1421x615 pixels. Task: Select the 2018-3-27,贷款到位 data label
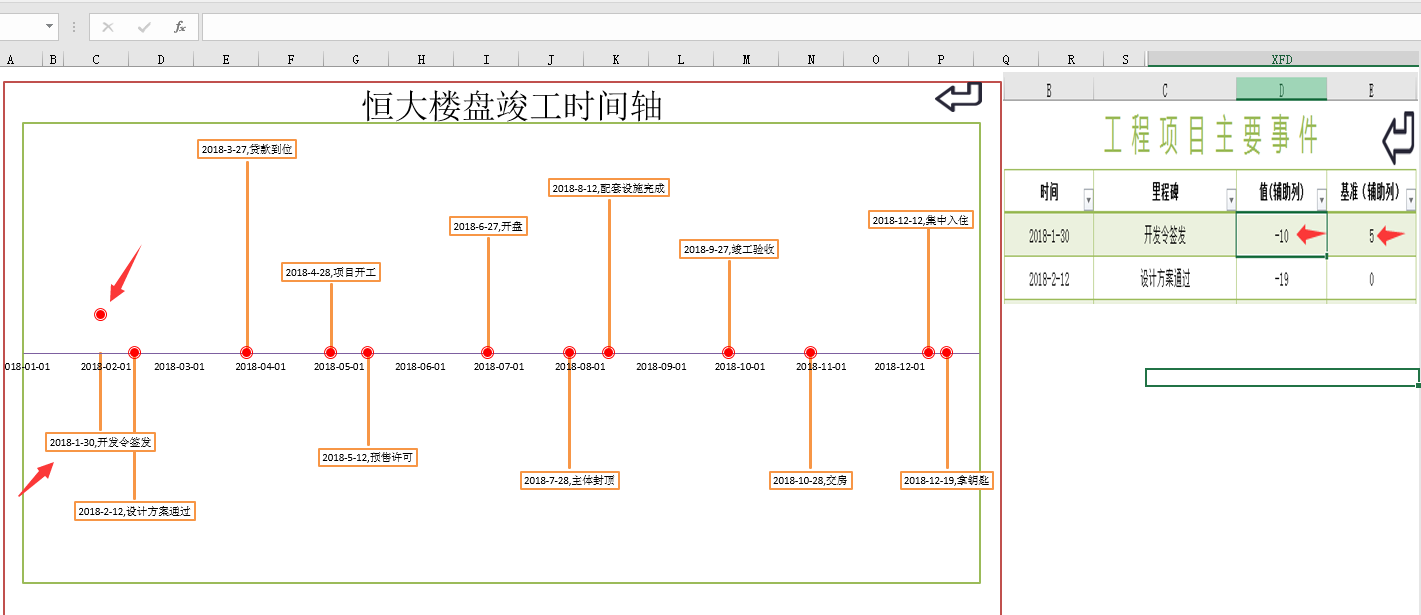tap(247, 149)
